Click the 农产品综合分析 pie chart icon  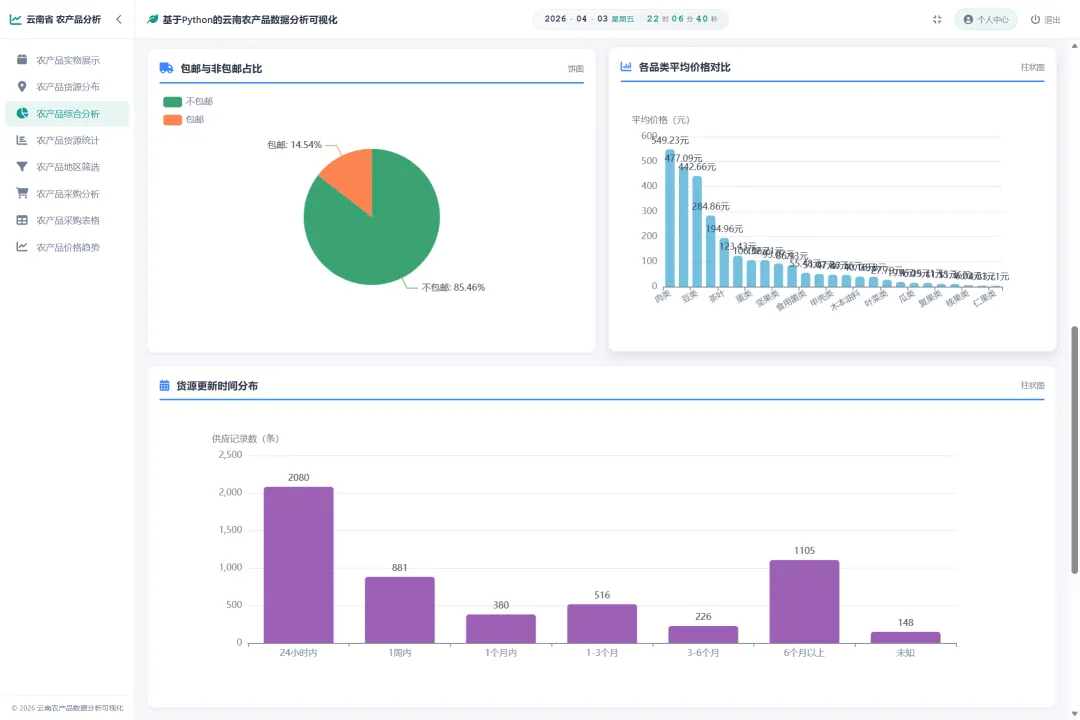click(x=22, y=113)
